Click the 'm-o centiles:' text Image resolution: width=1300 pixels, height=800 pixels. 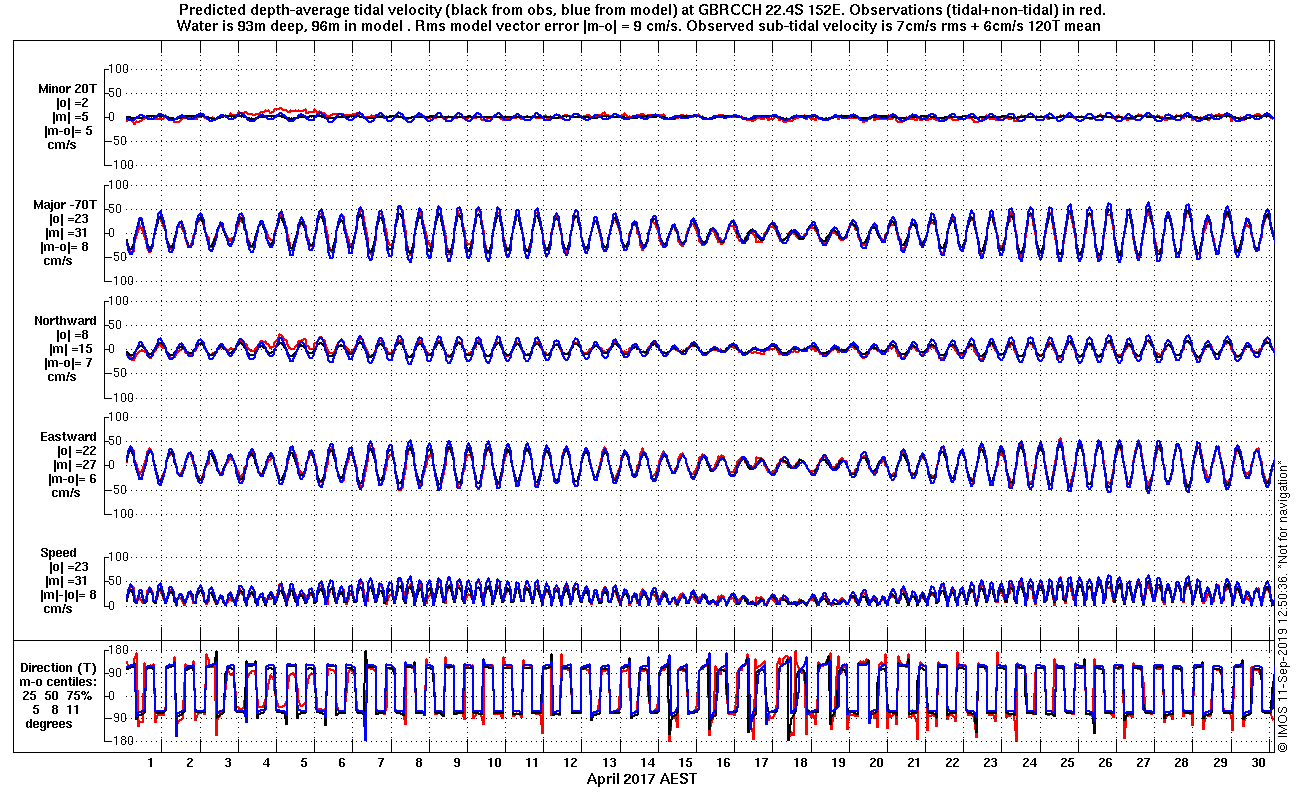tap(59, 681)
